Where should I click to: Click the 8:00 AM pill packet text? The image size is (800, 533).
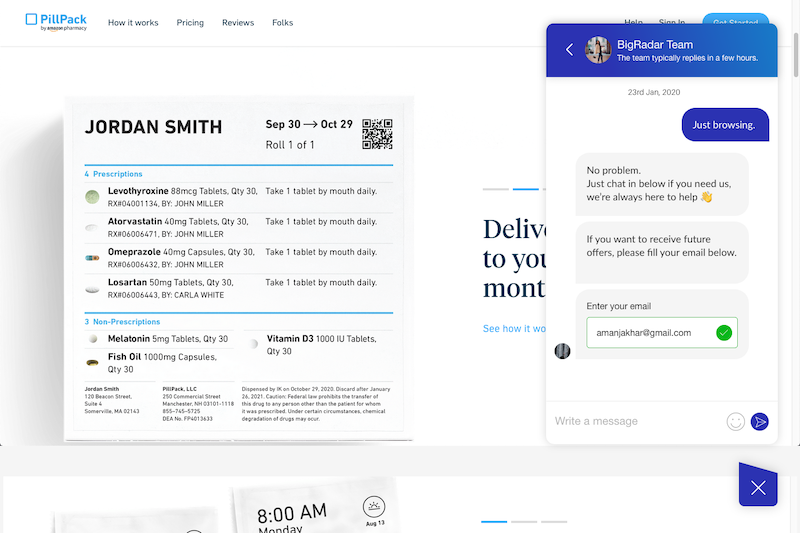(292, 513)
